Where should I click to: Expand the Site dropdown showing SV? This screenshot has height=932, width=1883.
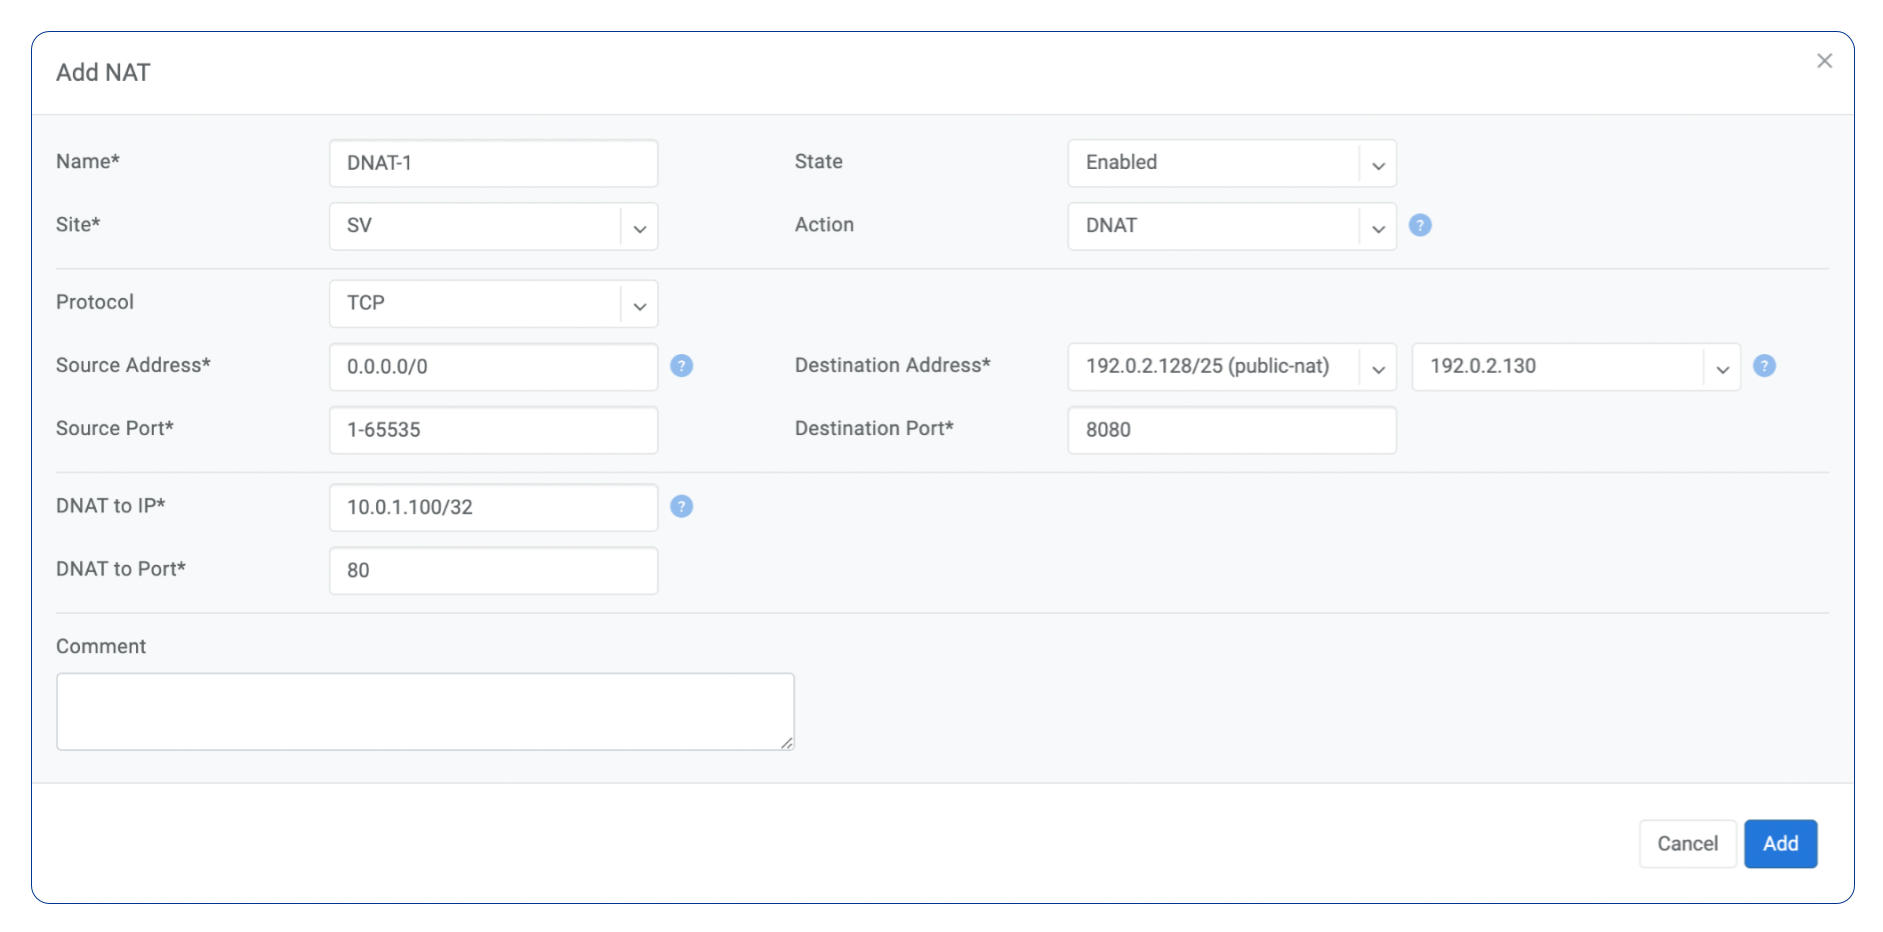(x=493, y=226)
